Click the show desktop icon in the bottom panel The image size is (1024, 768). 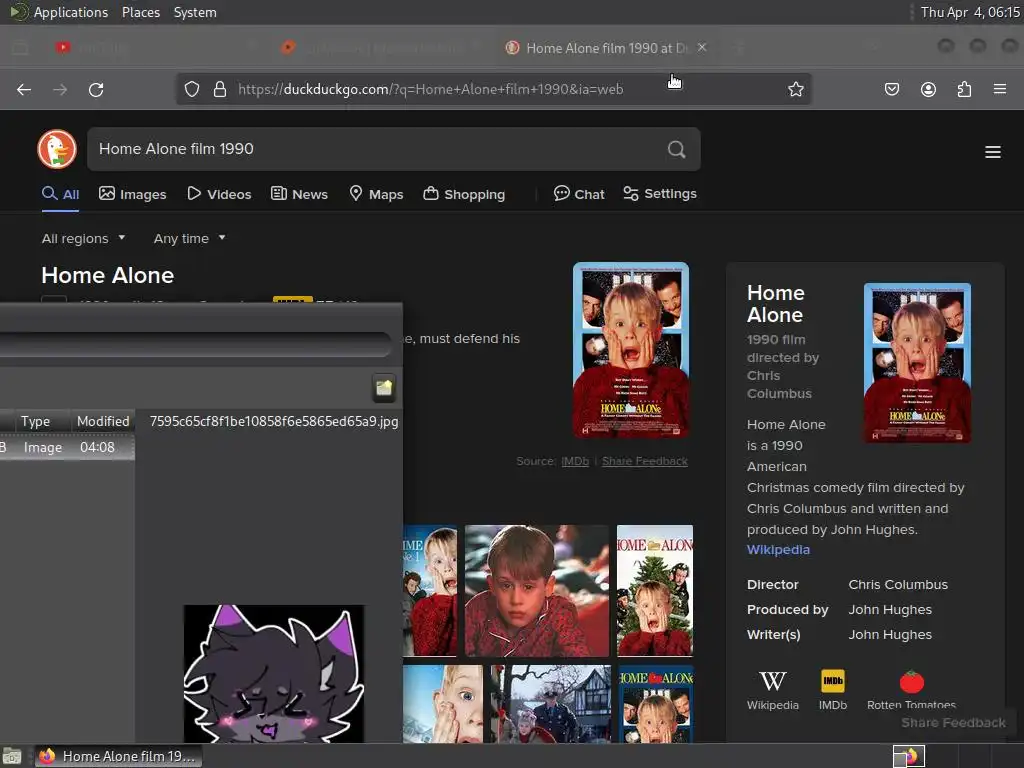click(12, 756)
